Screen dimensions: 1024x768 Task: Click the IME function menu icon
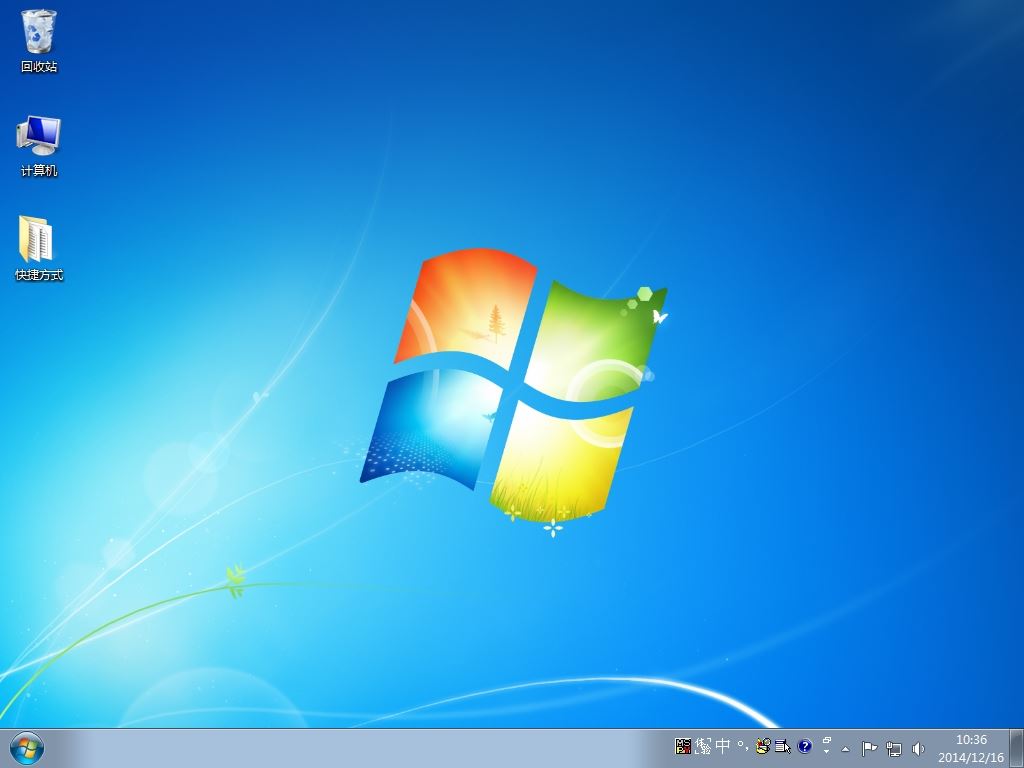[x=782, y=746]
